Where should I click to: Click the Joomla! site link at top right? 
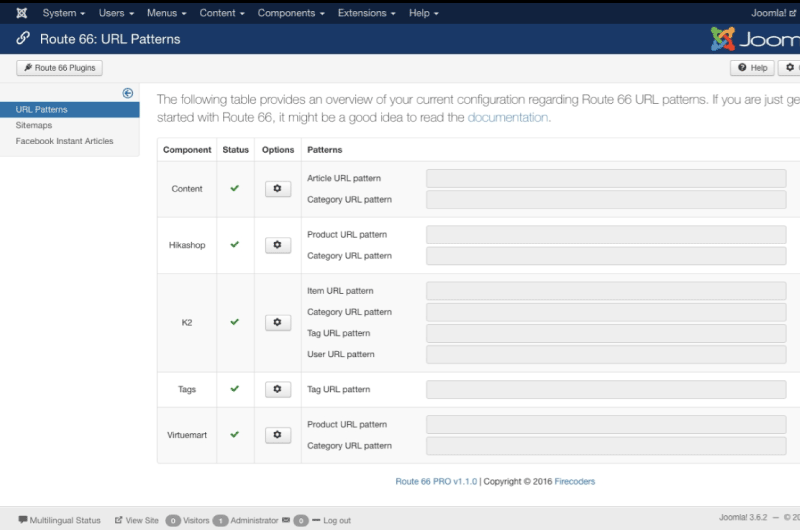[773, 13]
